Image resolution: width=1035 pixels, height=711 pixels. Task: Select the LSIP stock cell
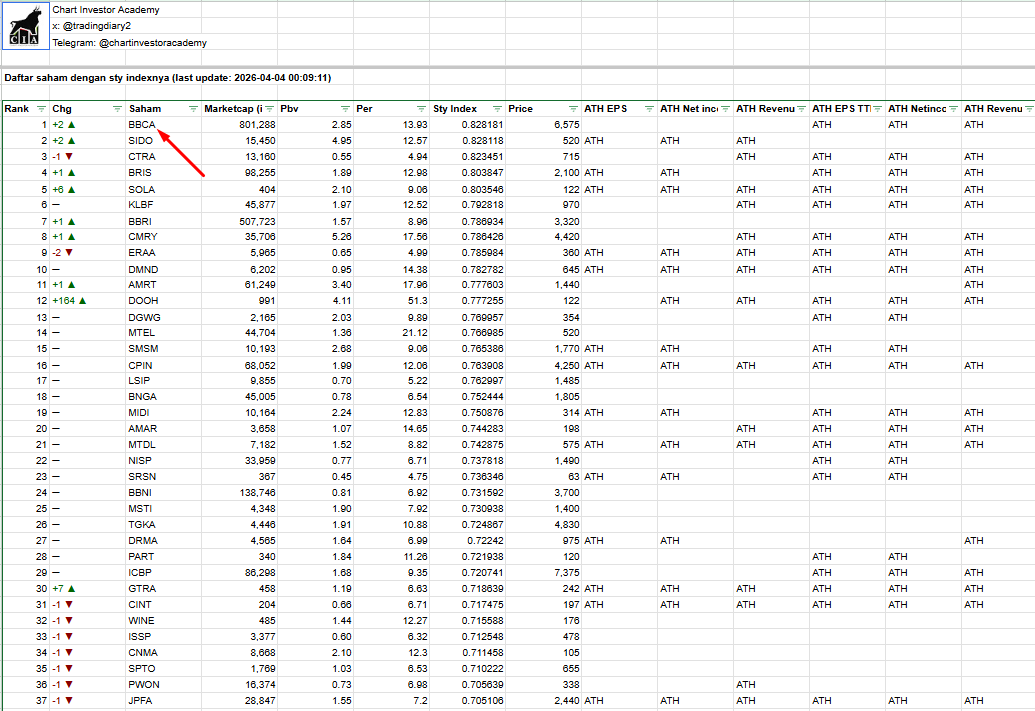(164, 380)
